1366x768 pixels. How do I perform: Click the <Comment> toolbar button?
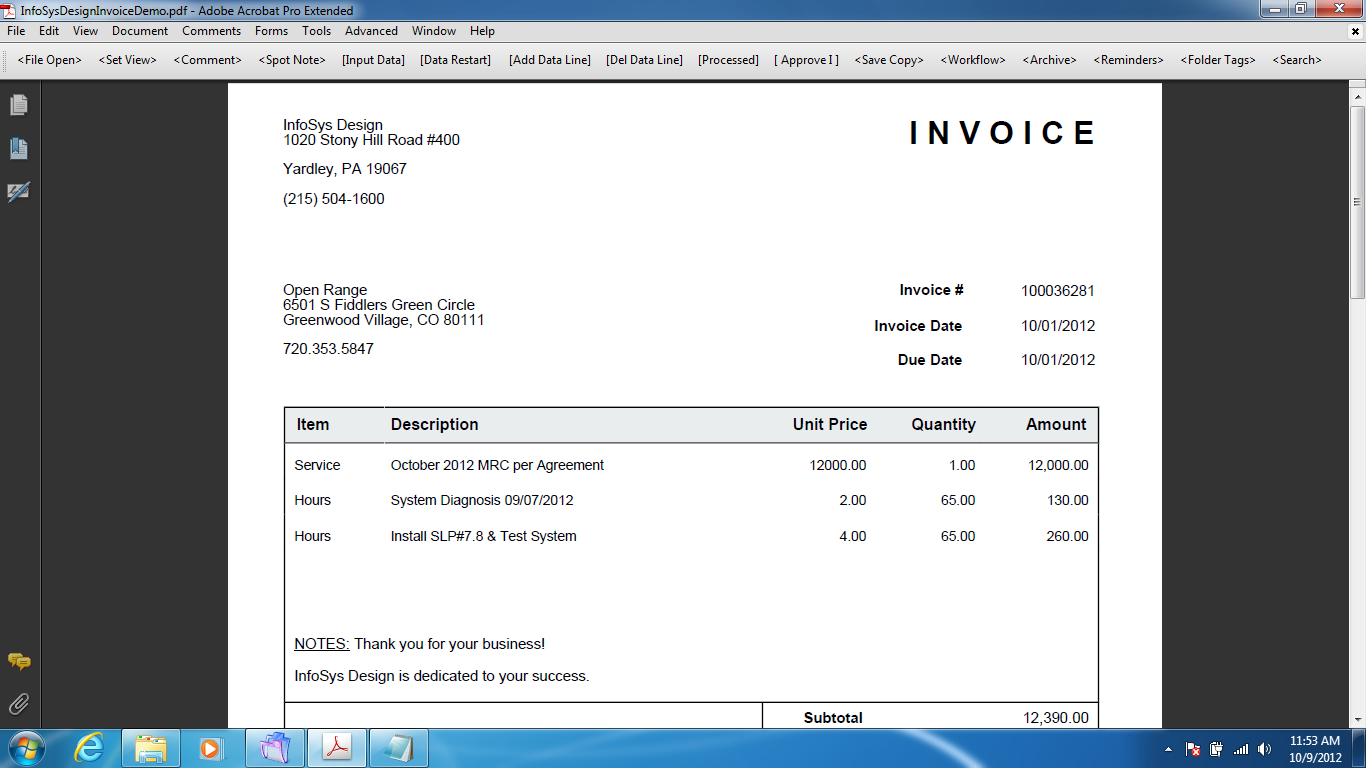pyautogui.click(x=208, y=60)
